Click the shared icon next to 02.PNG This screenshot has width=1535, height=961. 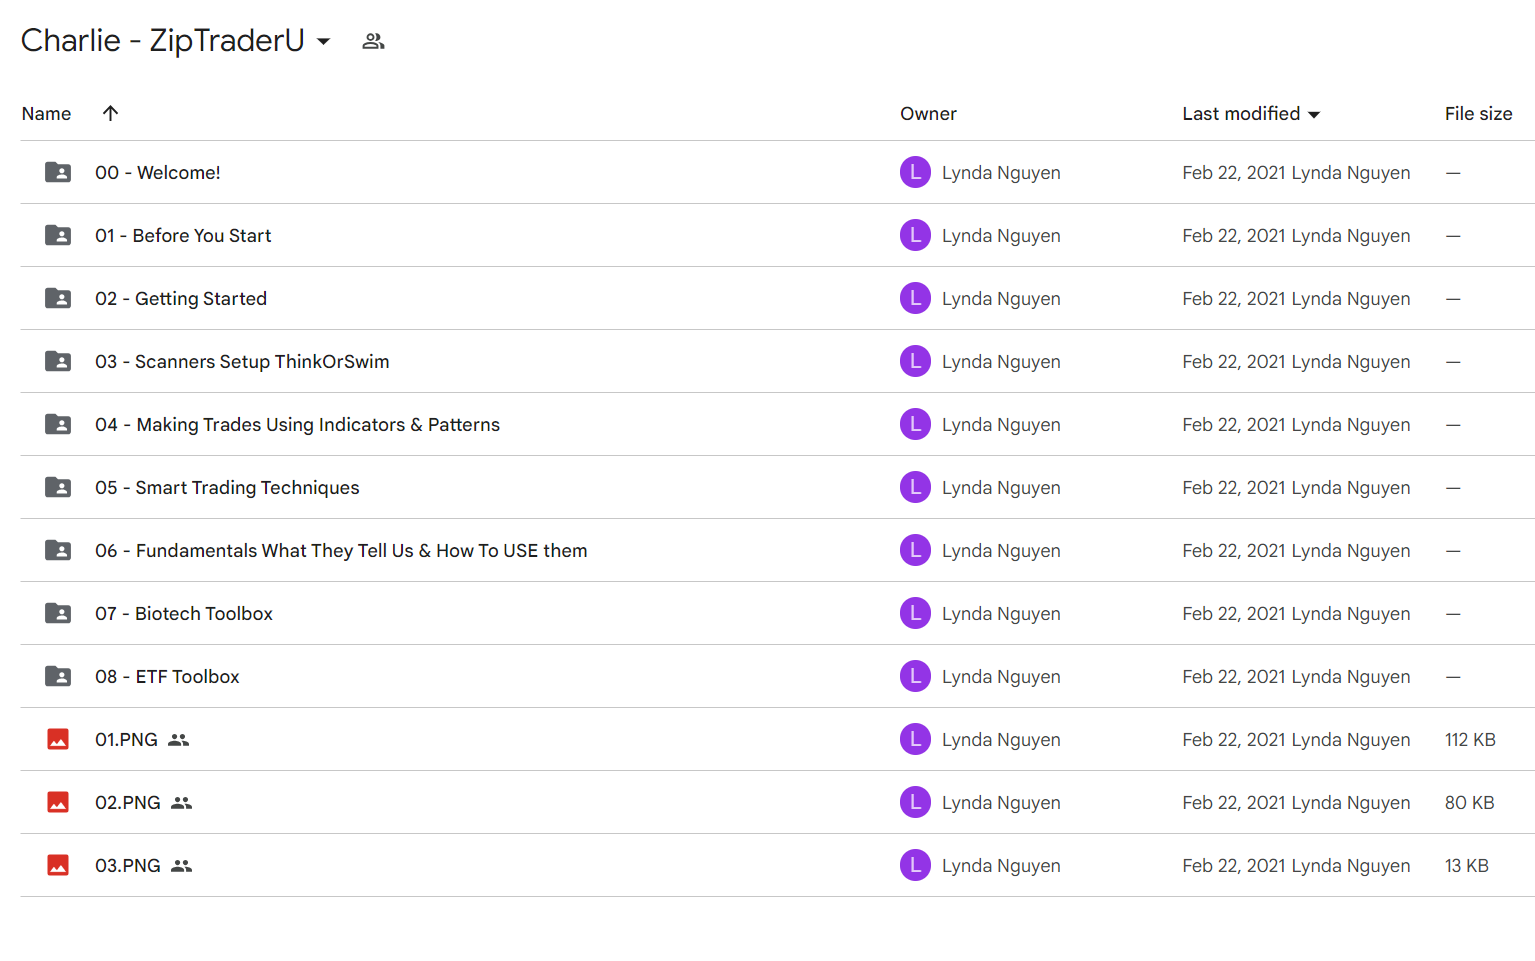pyautogui.click(x=181, y=803)
